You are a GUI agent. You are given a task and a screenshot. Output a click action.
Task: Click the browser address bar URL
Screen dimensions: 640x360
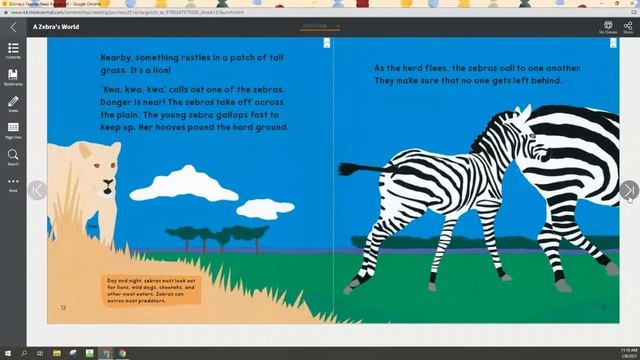127,12
